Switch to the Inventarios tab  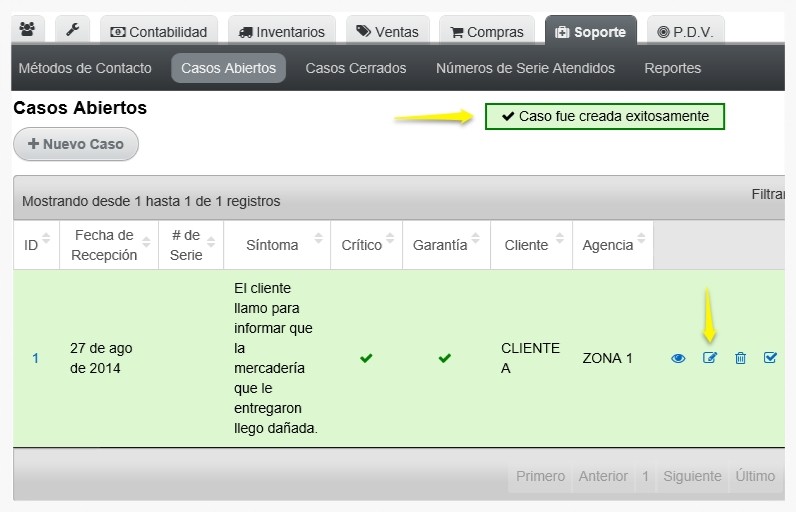[282, 30]
